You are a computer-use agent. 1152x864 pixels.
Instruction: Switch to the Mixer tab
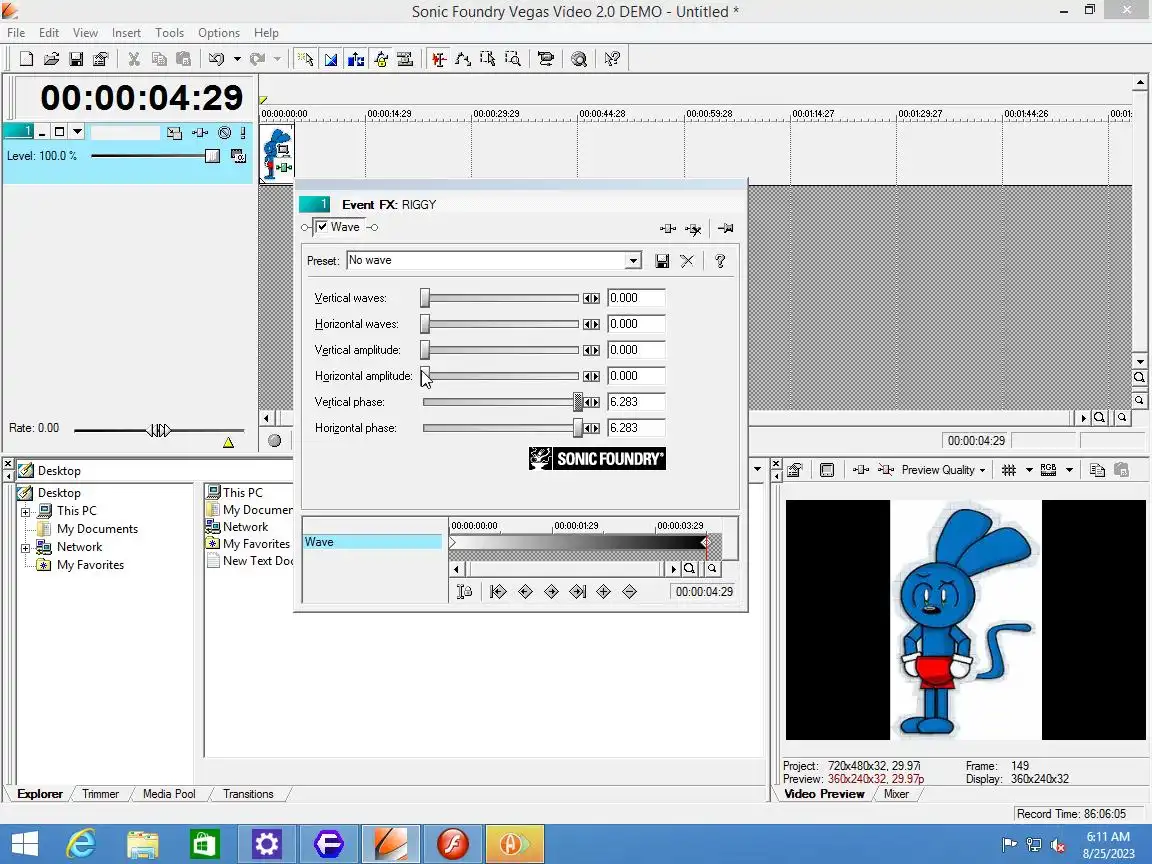896,793
